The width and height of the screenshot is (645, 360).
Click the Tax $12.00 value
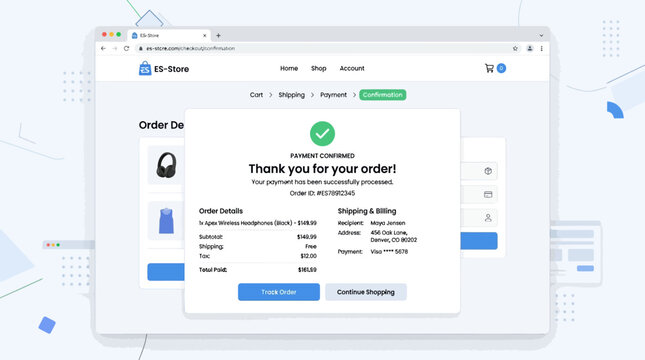309,256
